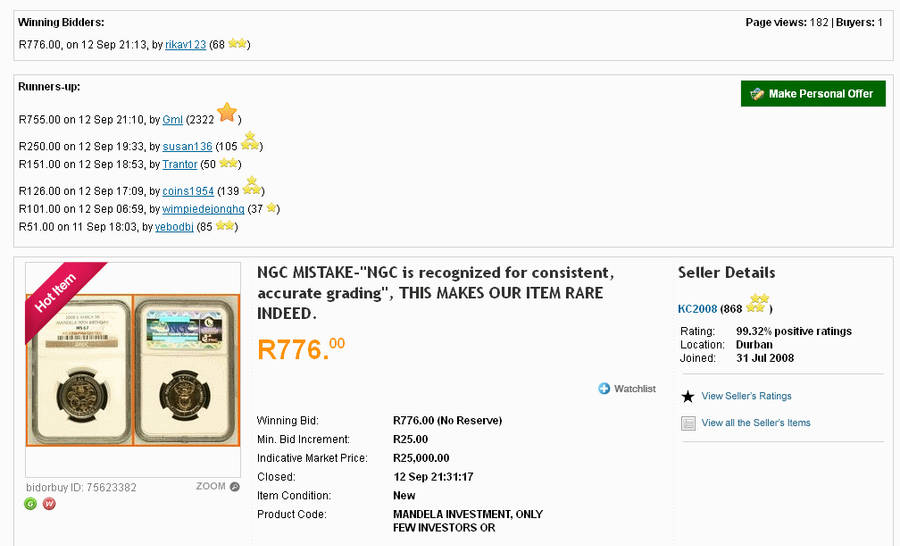Click the blue plus Watchlist icon
The image size is (900, 546).
(x=604, y=388)
